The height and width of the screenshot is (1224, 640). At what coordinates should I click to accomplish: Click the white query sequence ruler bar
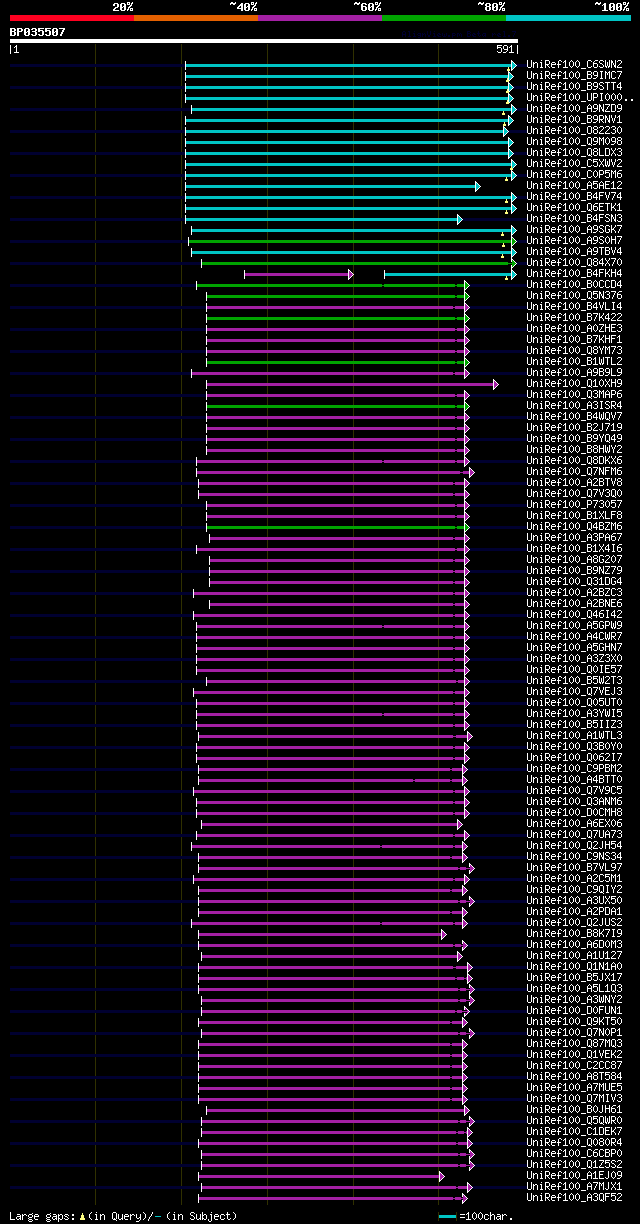(x=264, y=41)
